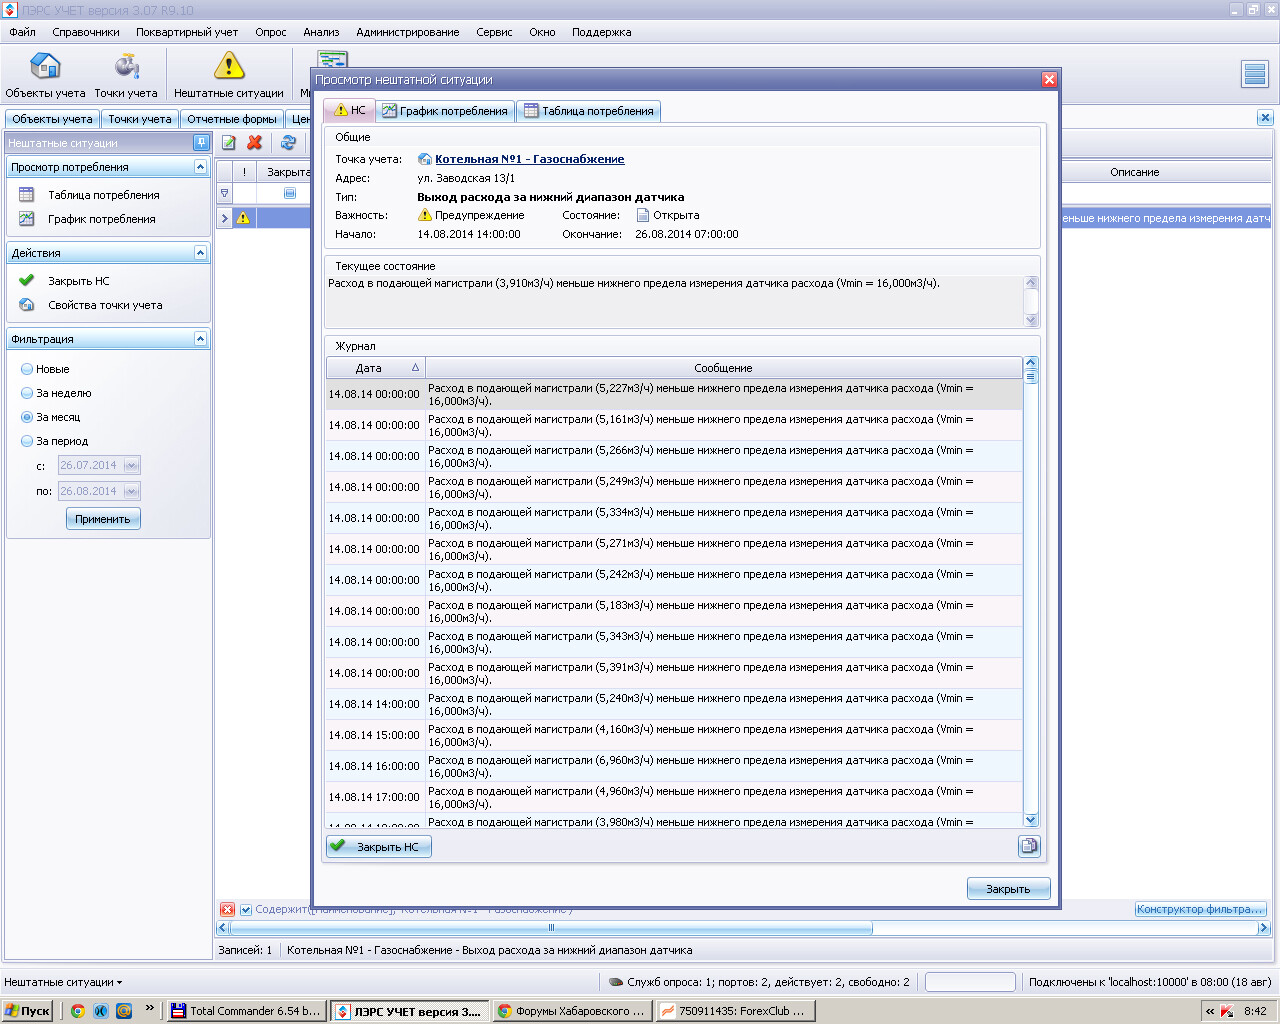1280x1024 pixels.
Task: Click Закрыть НС button in dialog
Action: point(379,847)
